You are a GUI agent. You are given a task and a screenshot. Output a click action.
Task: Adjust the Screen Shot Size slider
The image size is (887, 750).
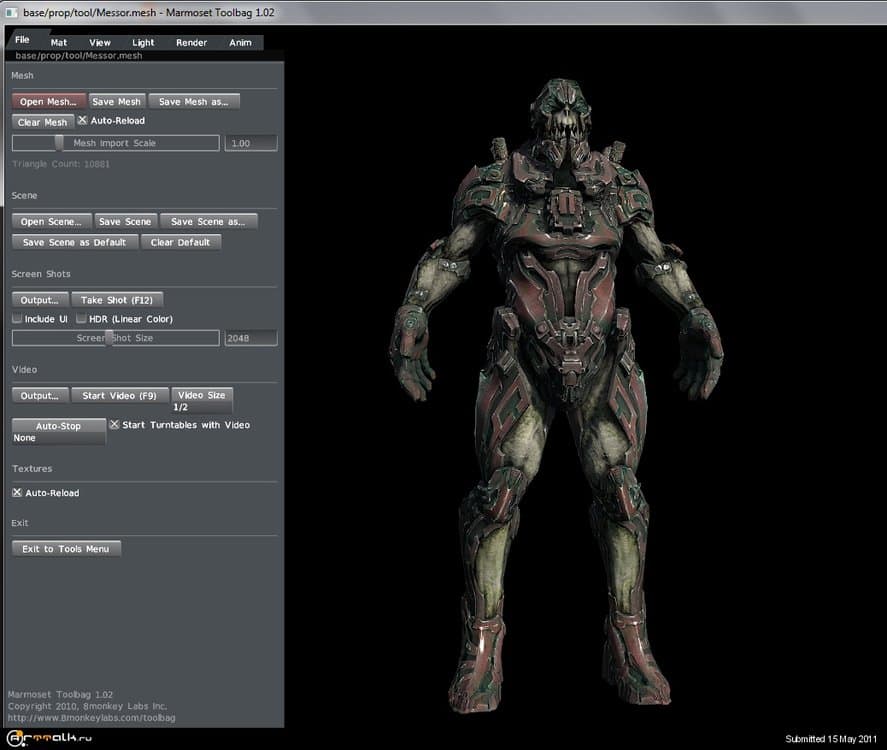point(115,338)
